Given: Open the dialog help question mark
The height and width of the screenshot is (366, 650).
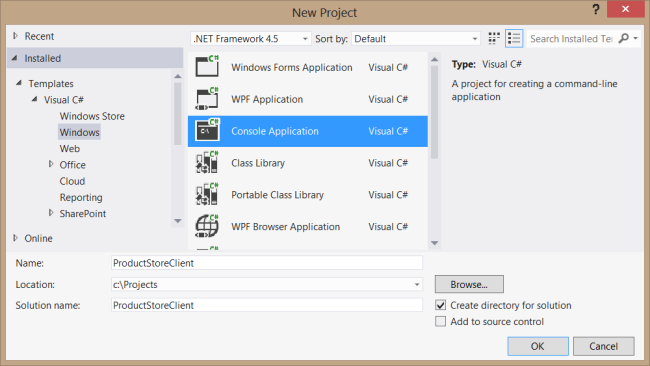Looking at the screenshot, I should [596, 9].
